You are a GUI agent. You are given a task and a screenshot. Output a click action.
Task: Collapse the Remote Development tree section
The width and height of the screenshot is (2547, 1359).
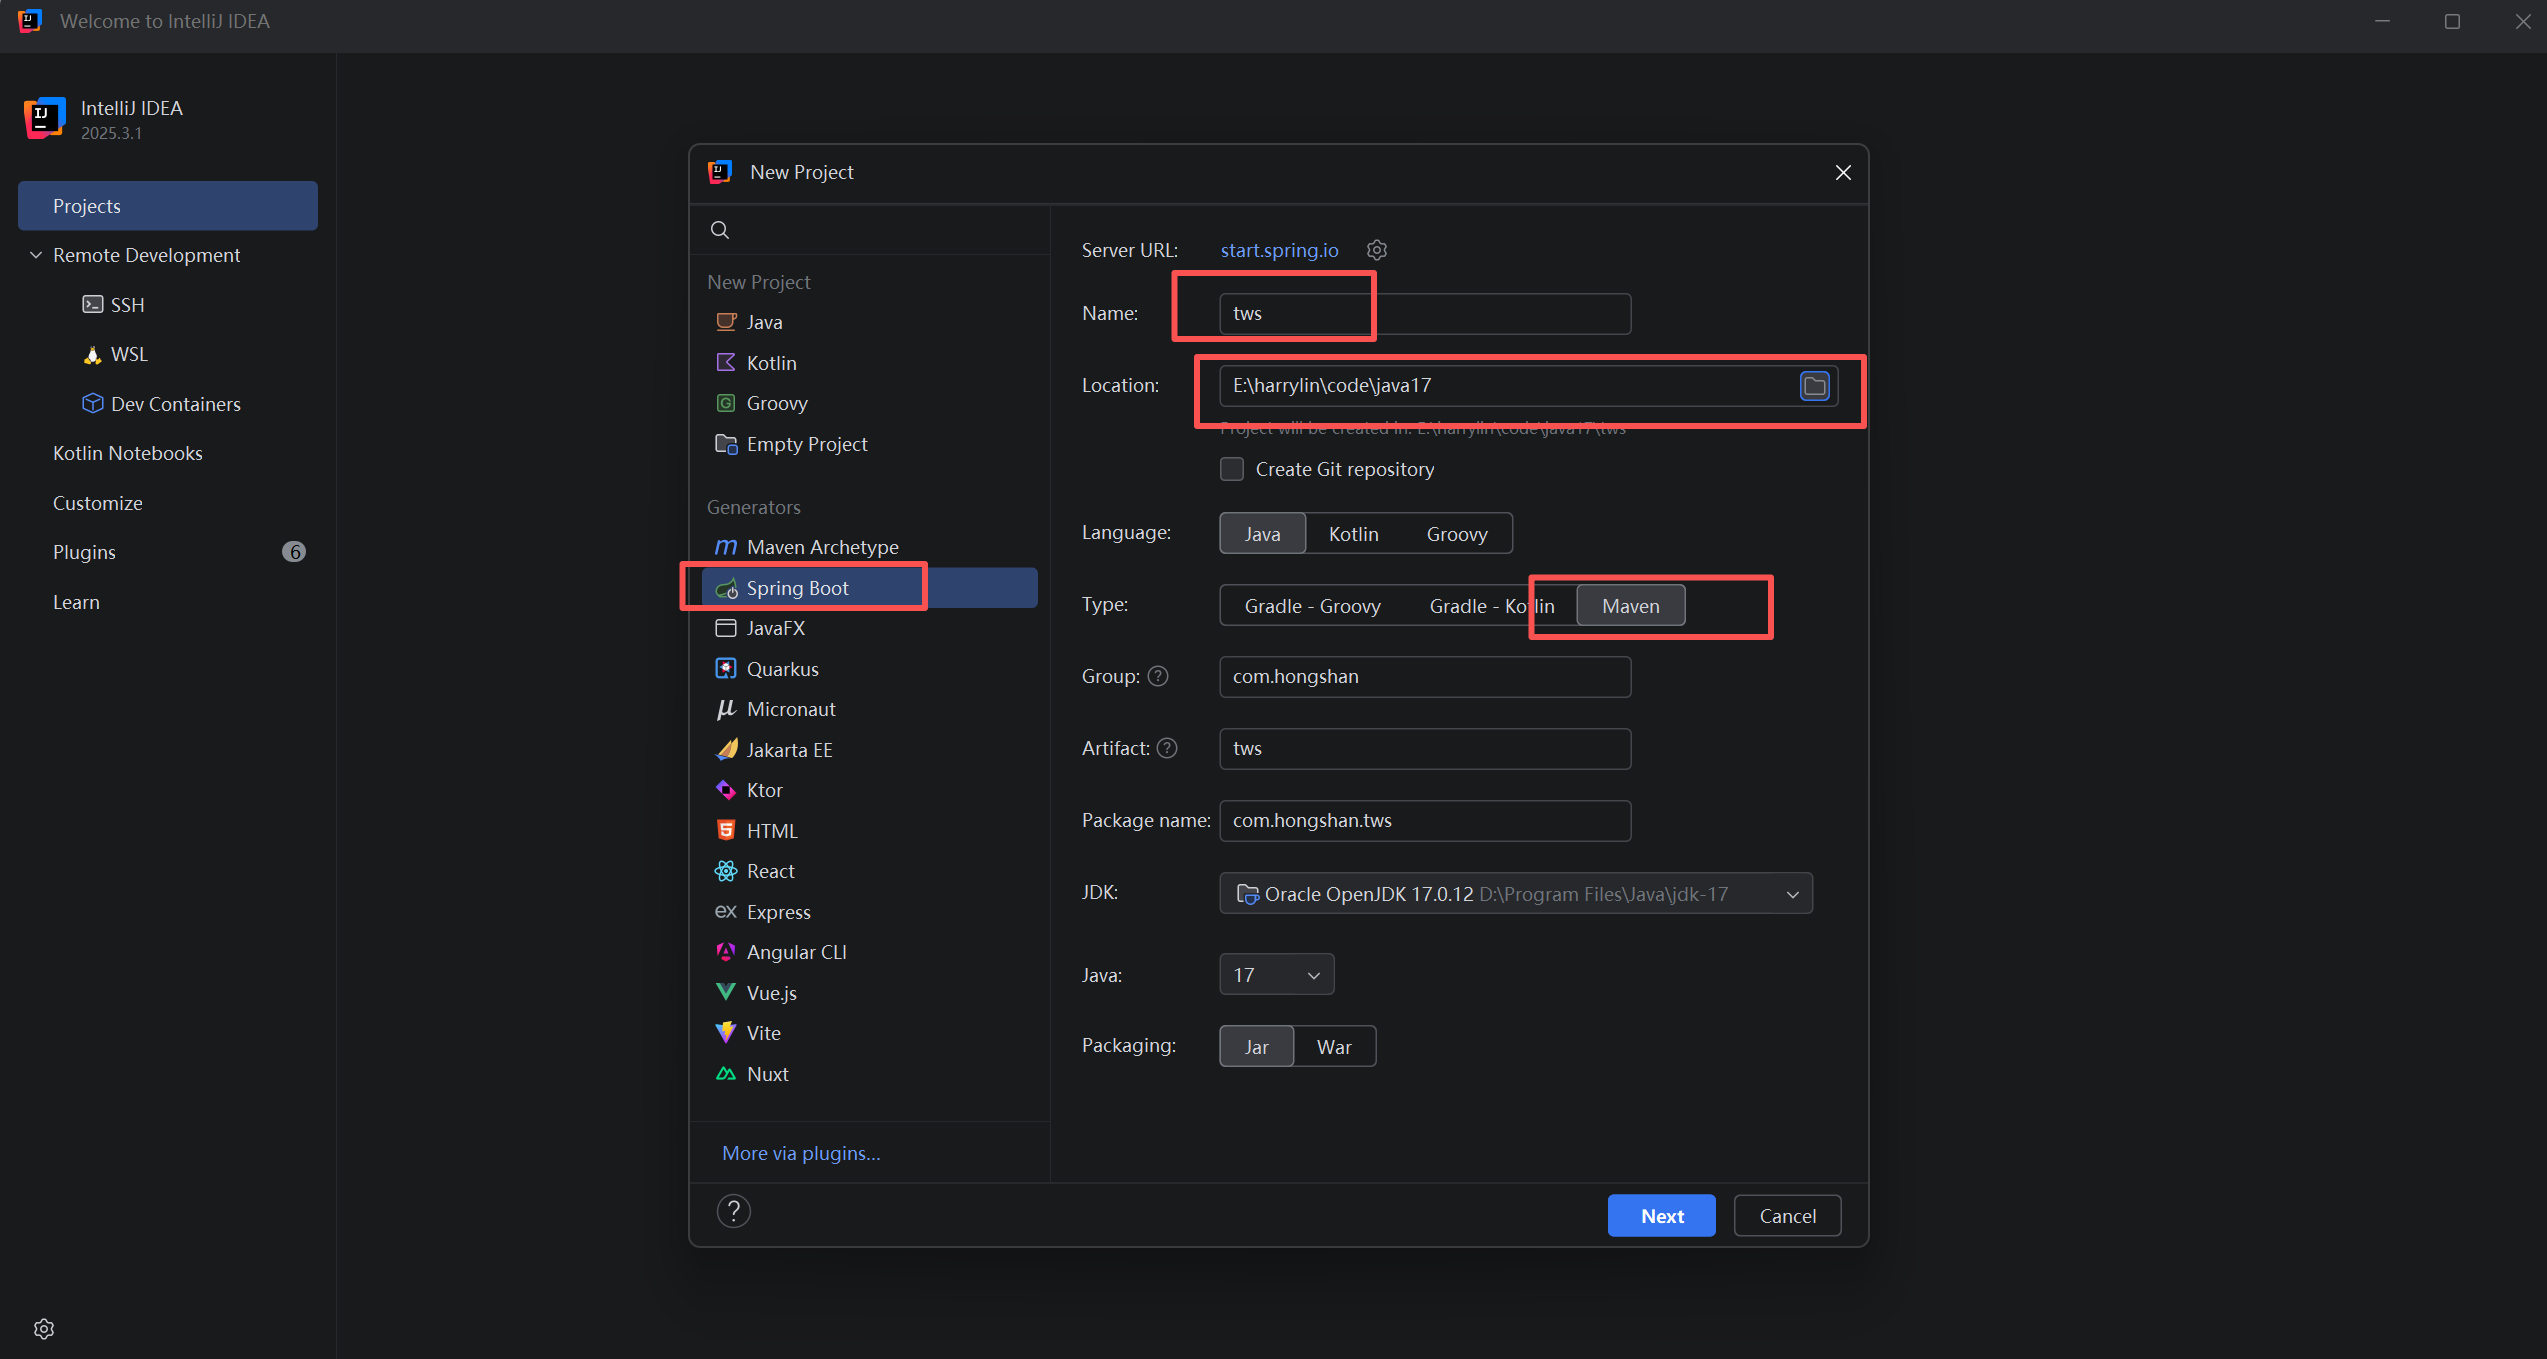tap(36, 256)
